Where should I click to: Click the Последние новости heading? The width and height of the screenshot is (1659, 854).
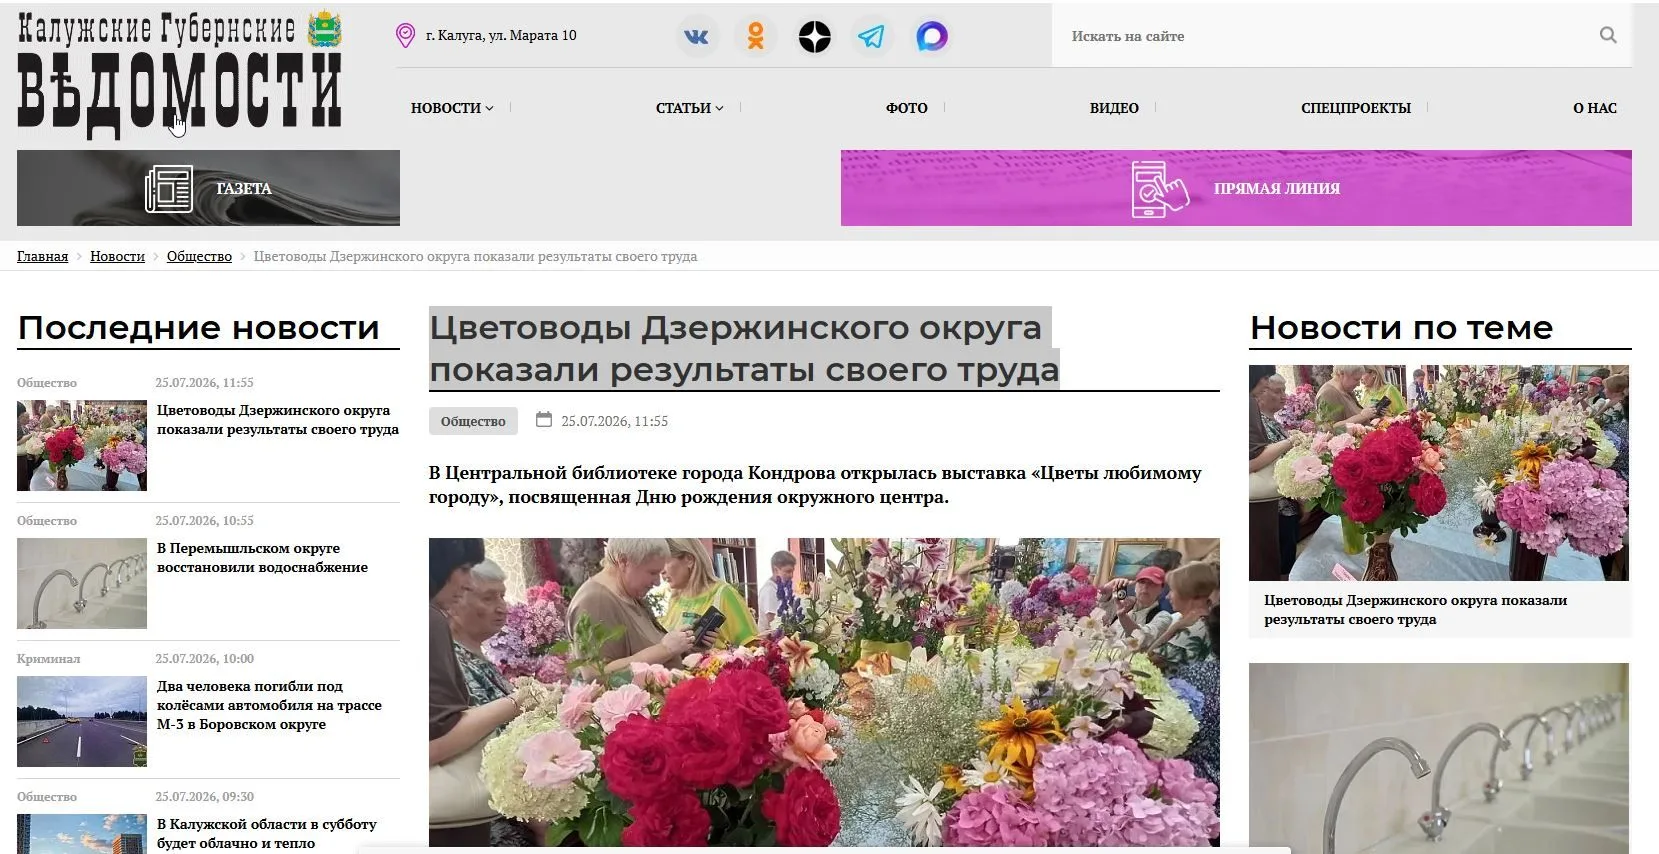coord(198,327)
